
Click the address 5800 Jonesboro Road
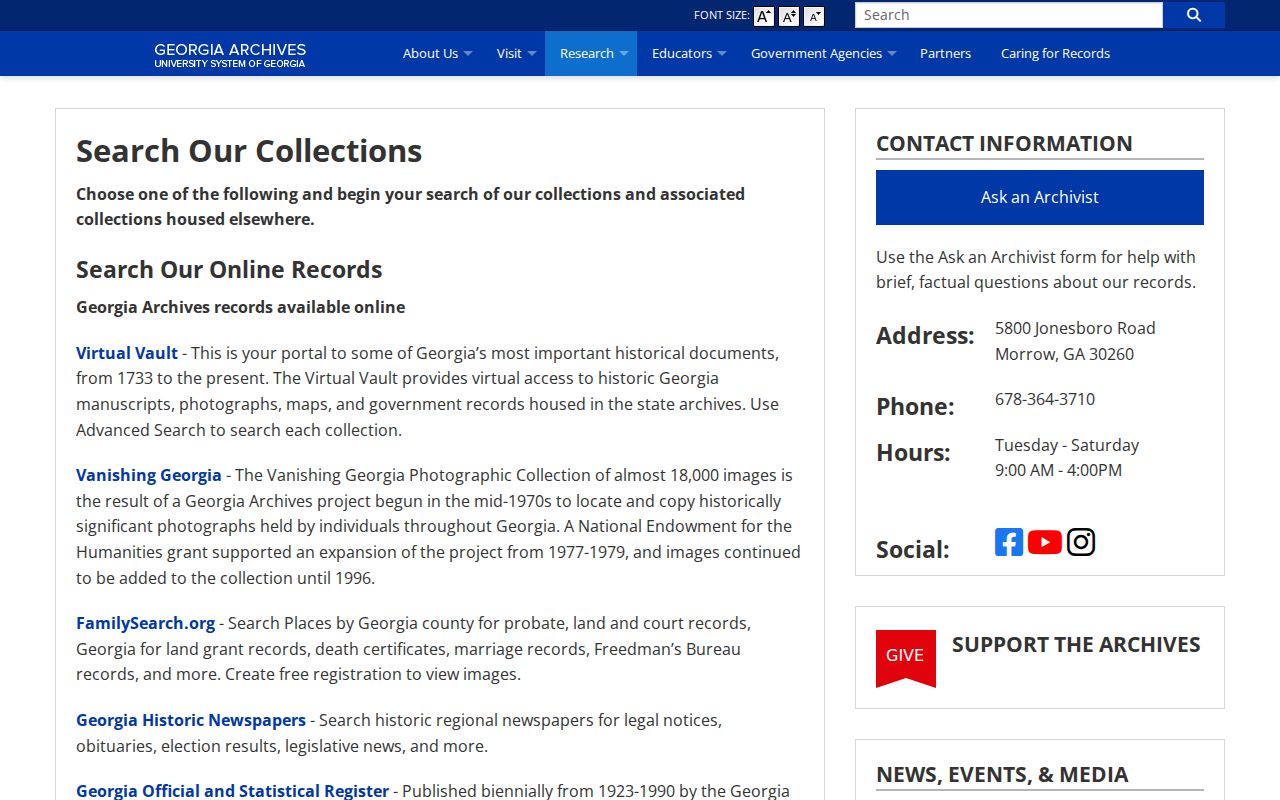coord(1075,328)
